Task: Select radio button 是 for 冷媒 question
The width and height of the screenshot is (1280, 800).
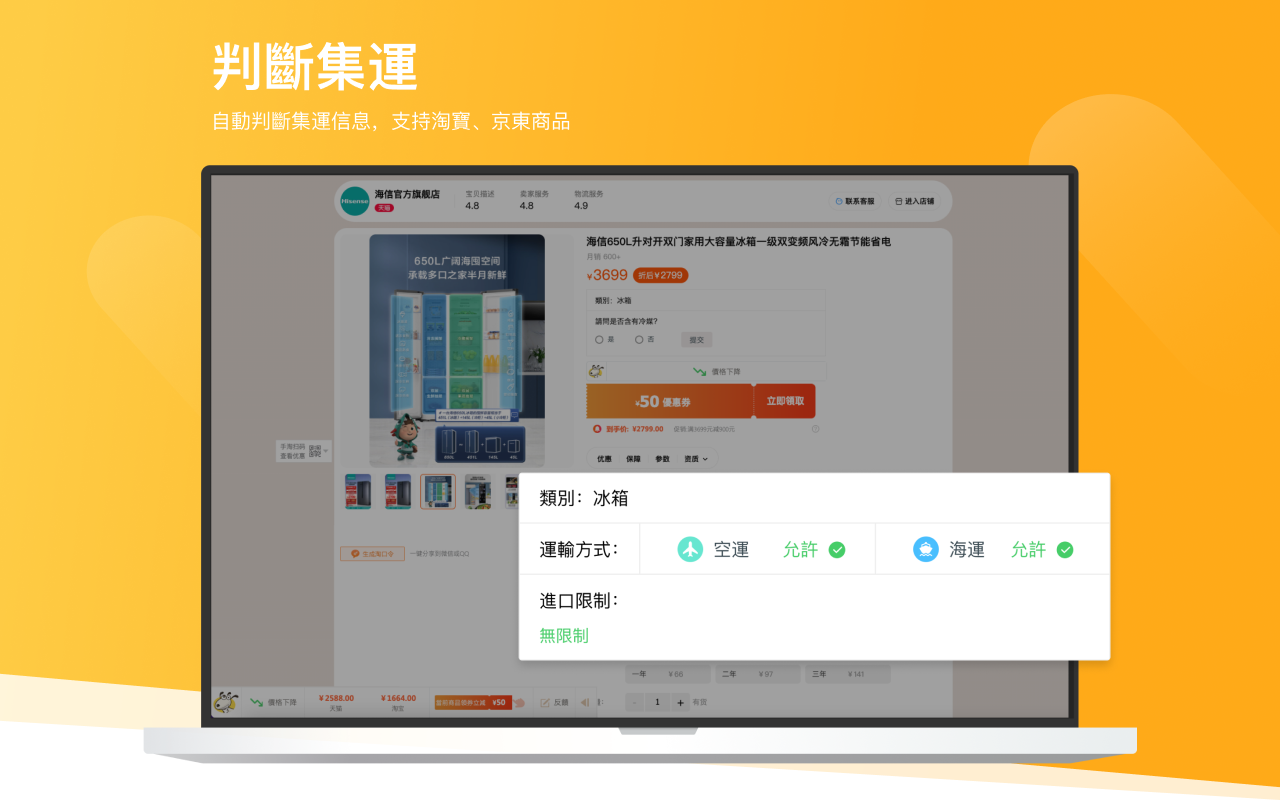Action: 599,340
